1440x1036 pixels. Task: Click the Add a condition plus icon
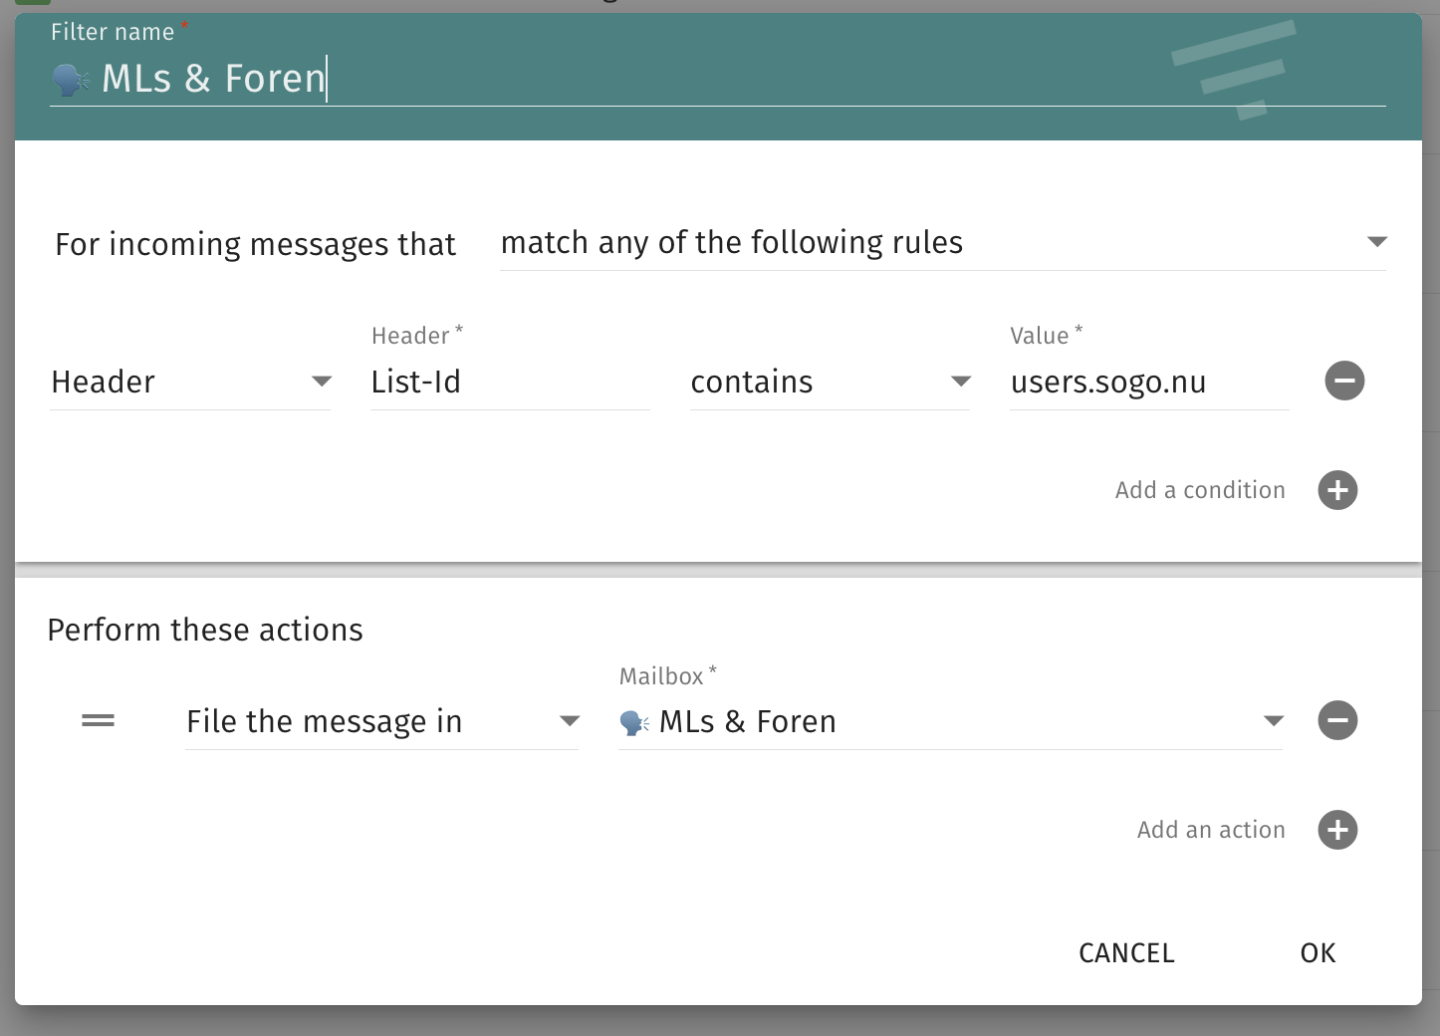point(1337,490)
